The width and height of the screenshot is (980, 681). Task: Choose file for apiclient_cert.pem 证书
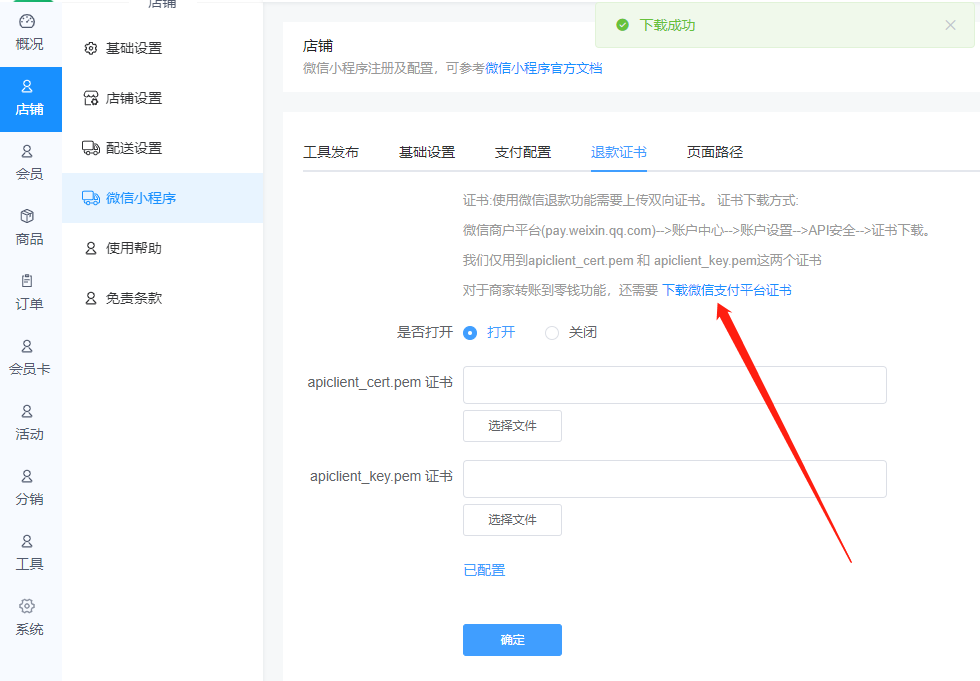(x=512, y=426)
